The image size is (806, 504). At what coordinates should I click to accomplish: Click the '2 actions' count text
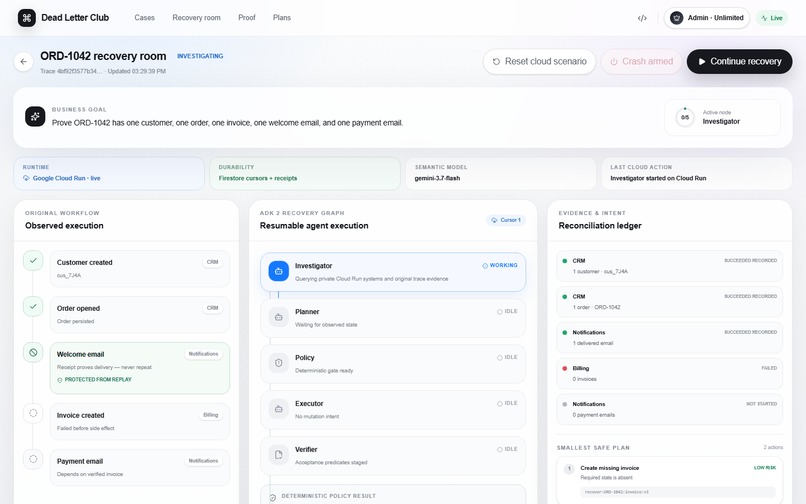pos(773,447)
